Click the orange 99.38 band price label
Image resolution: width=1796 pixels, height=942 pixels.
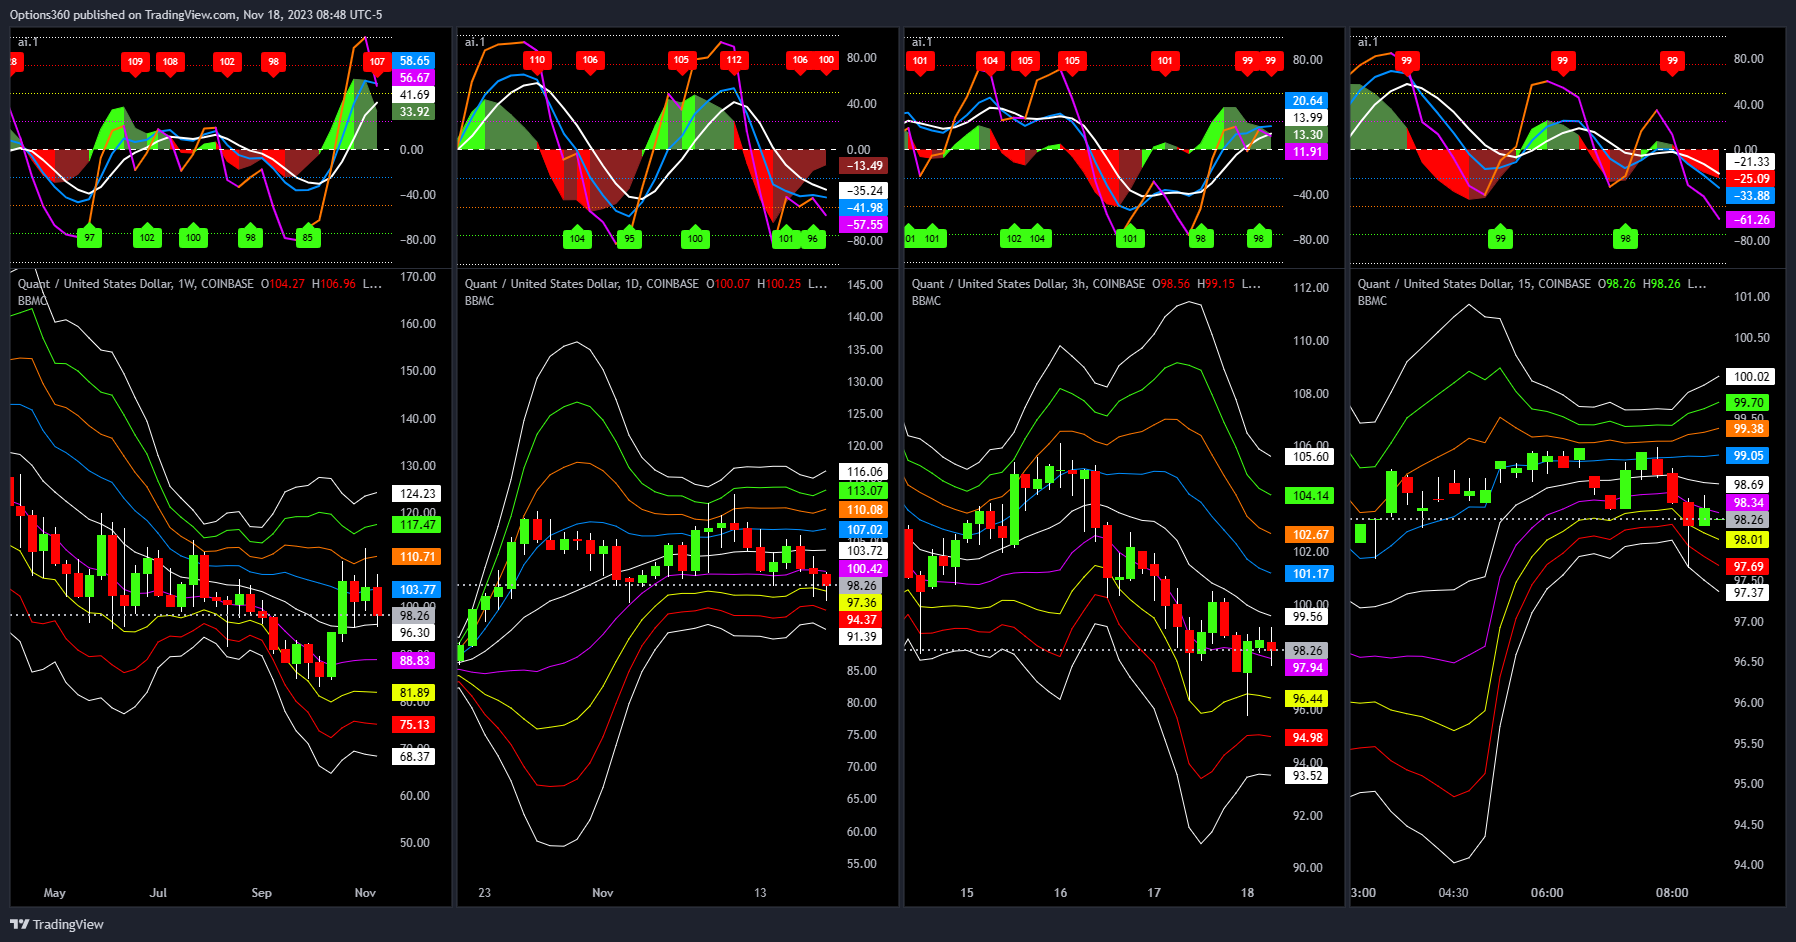point(1748,429)
